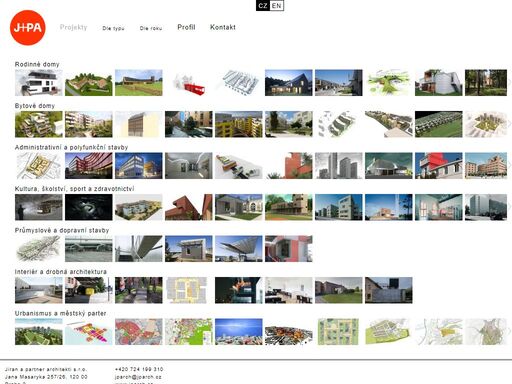Open blue sky skyline thumbnail in Urbanismus
This screenshot has width=512, height=384.
(x=239, y=332)
